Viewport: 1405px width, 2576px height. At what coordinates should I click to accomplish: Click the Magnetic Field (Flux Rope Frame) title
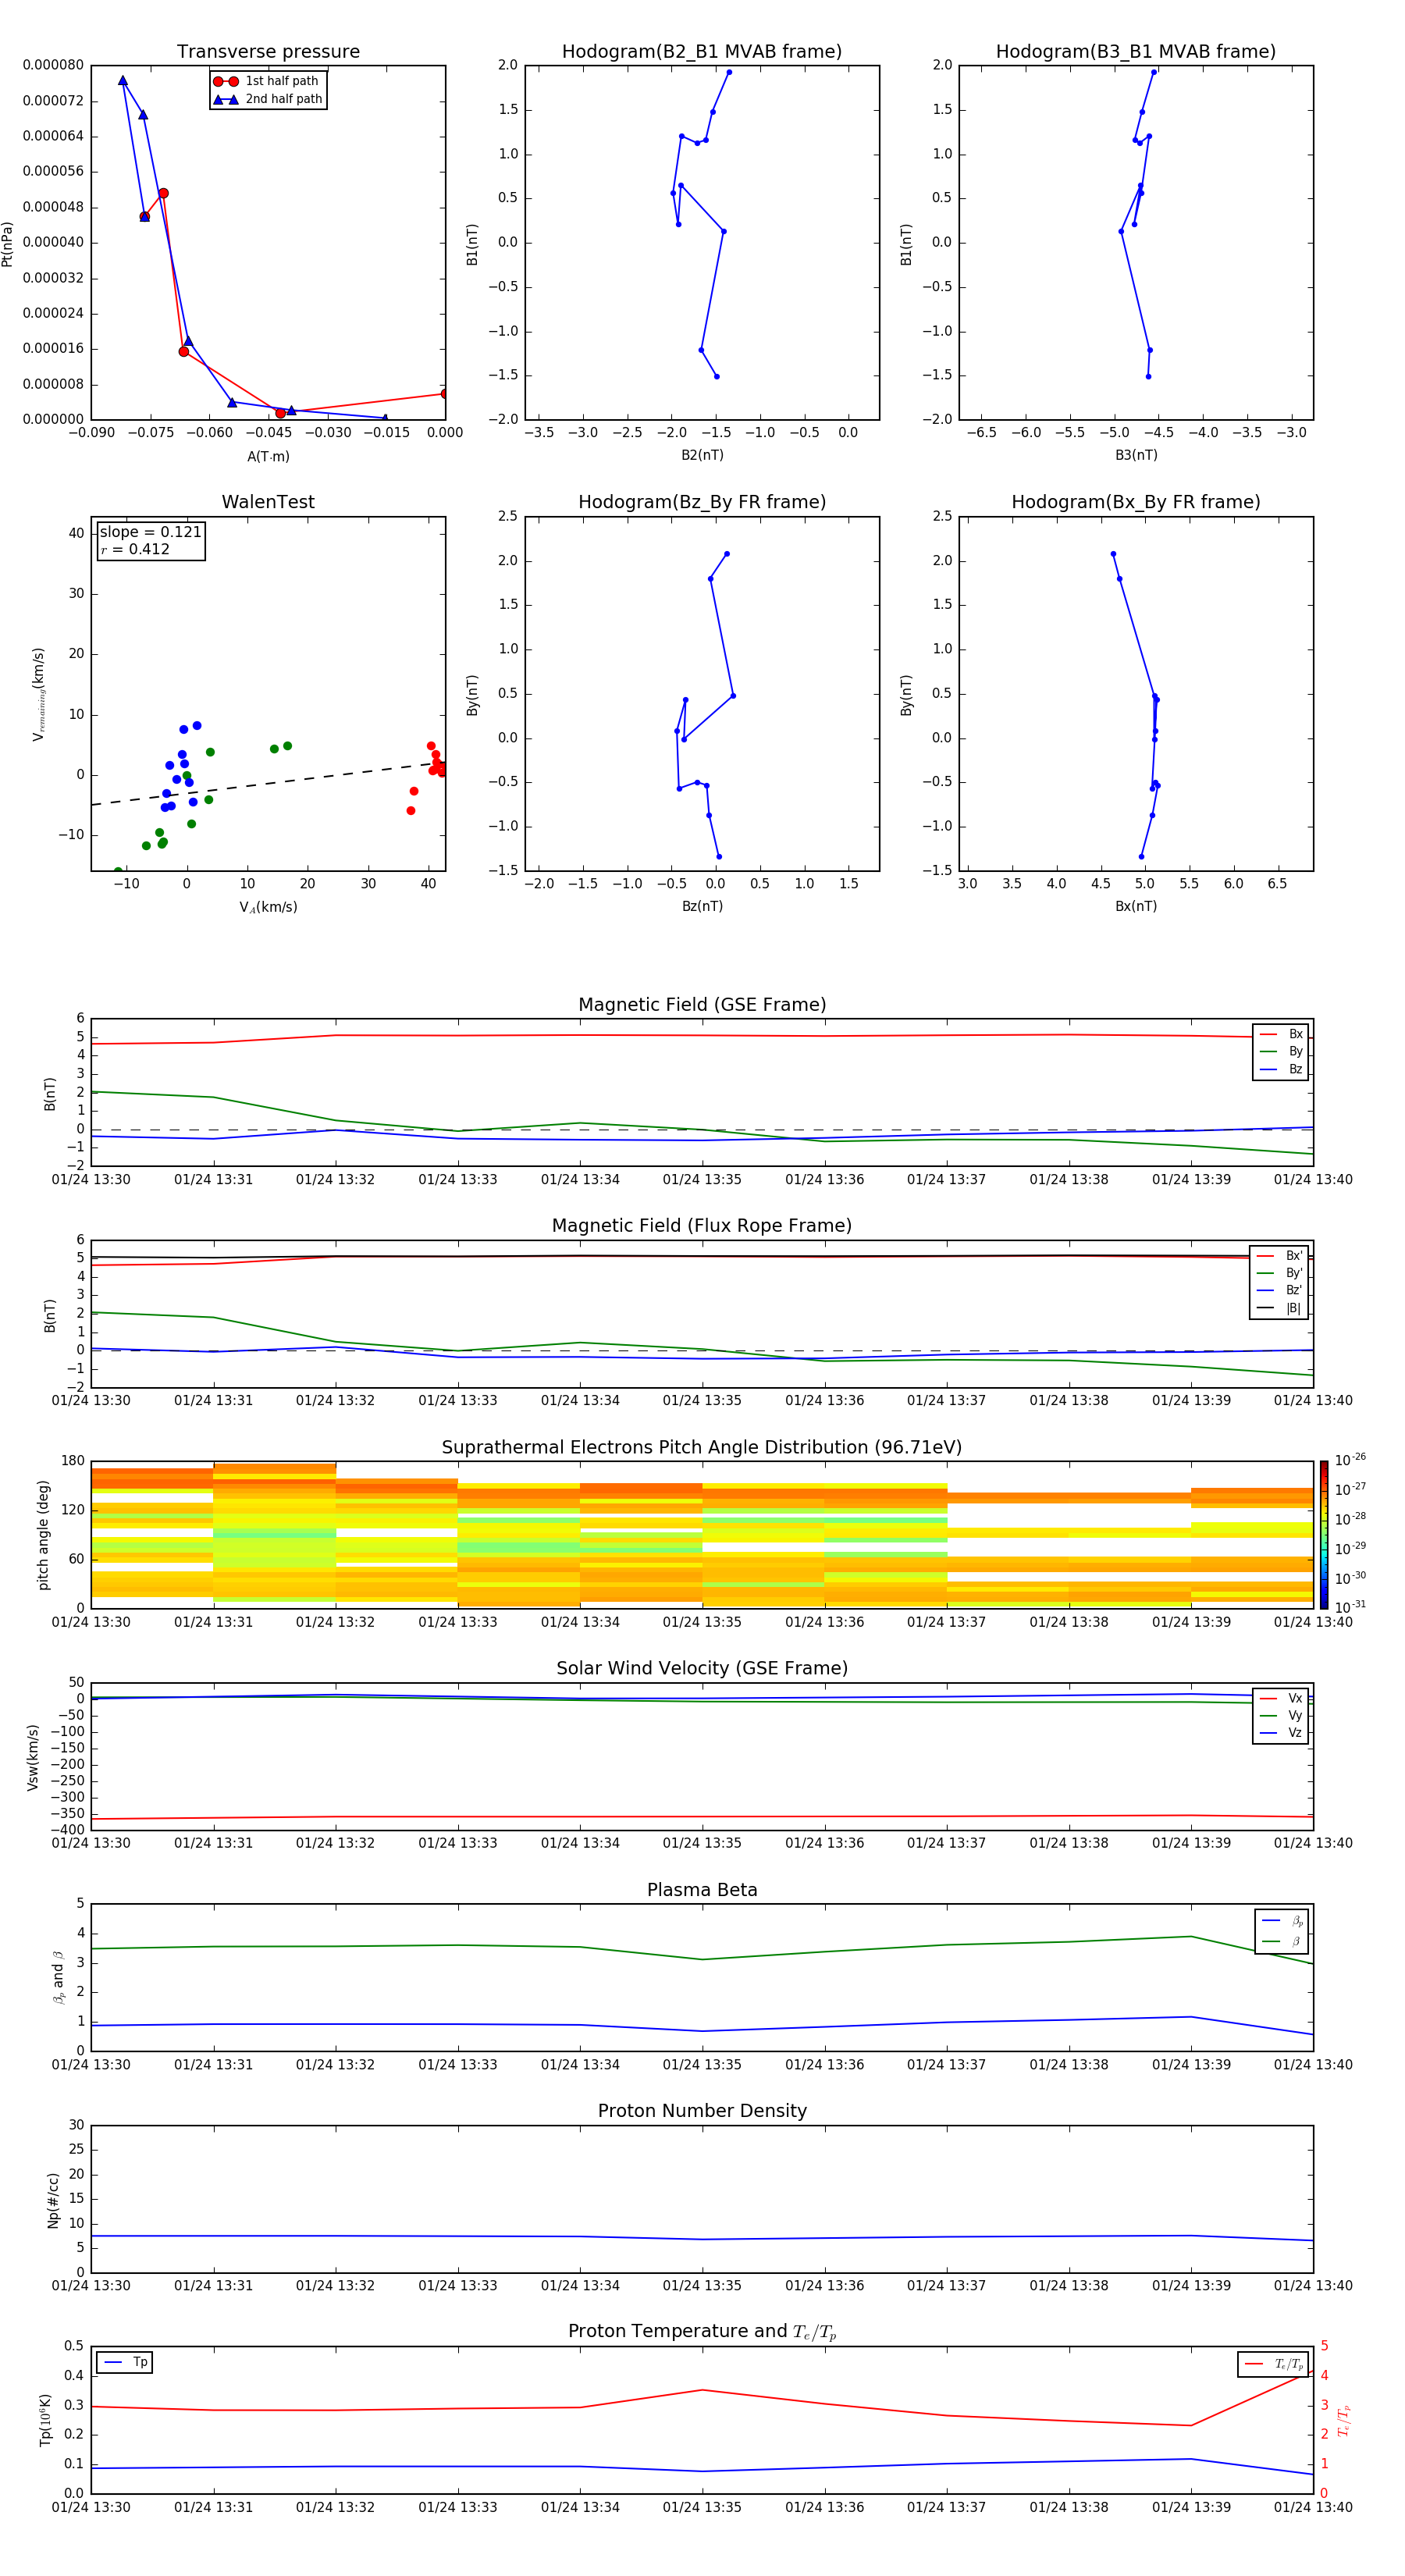click(x=702, y=1226)
